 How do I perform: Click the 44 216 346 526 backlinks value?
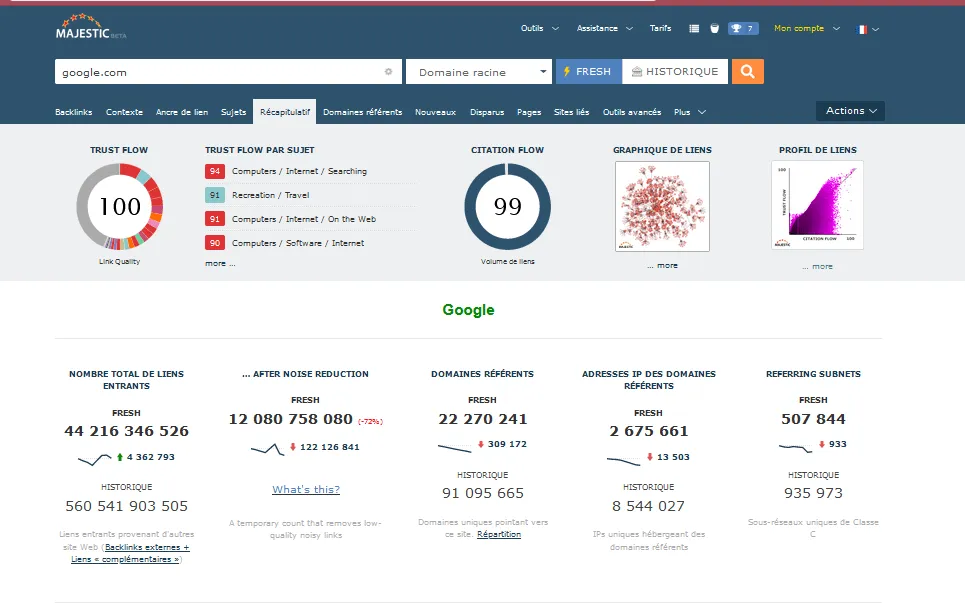tap(126, 431)
